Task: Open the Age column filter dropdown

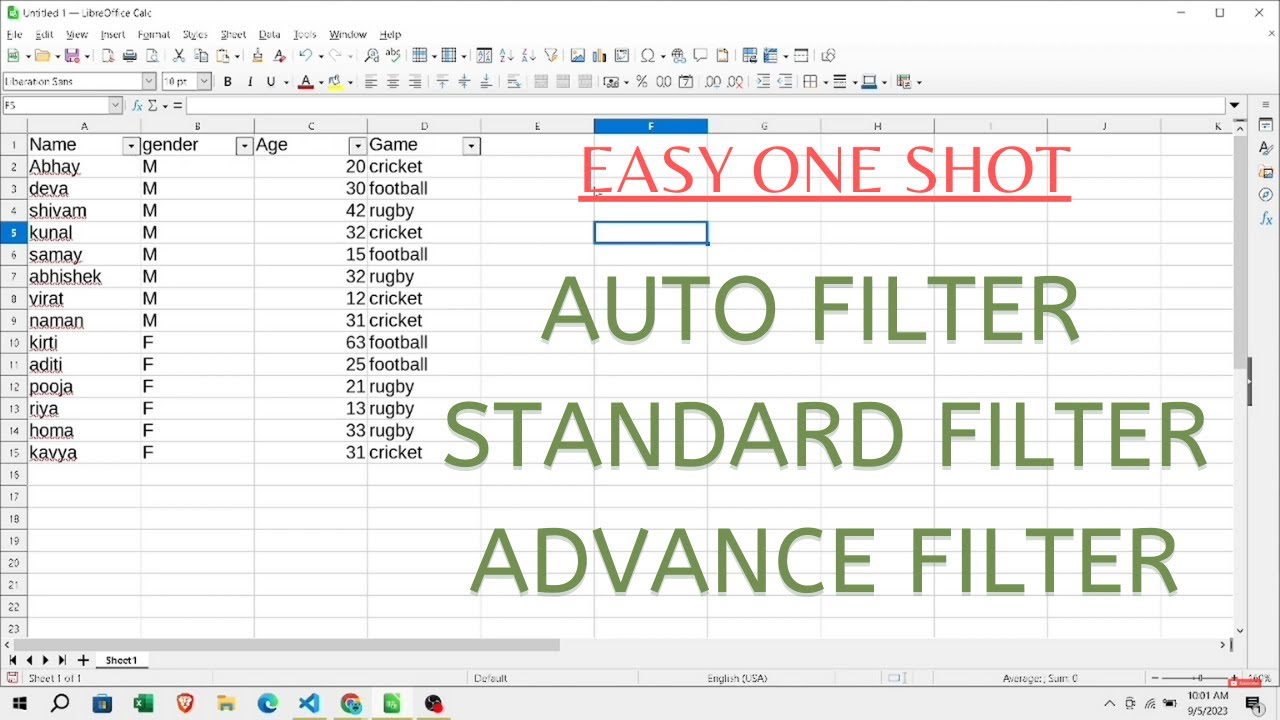Action: tap(357, 146)
